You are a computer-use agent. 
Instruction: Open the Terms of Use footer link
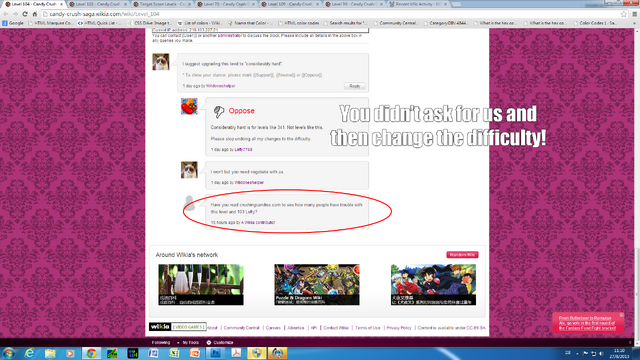[367, 328]
